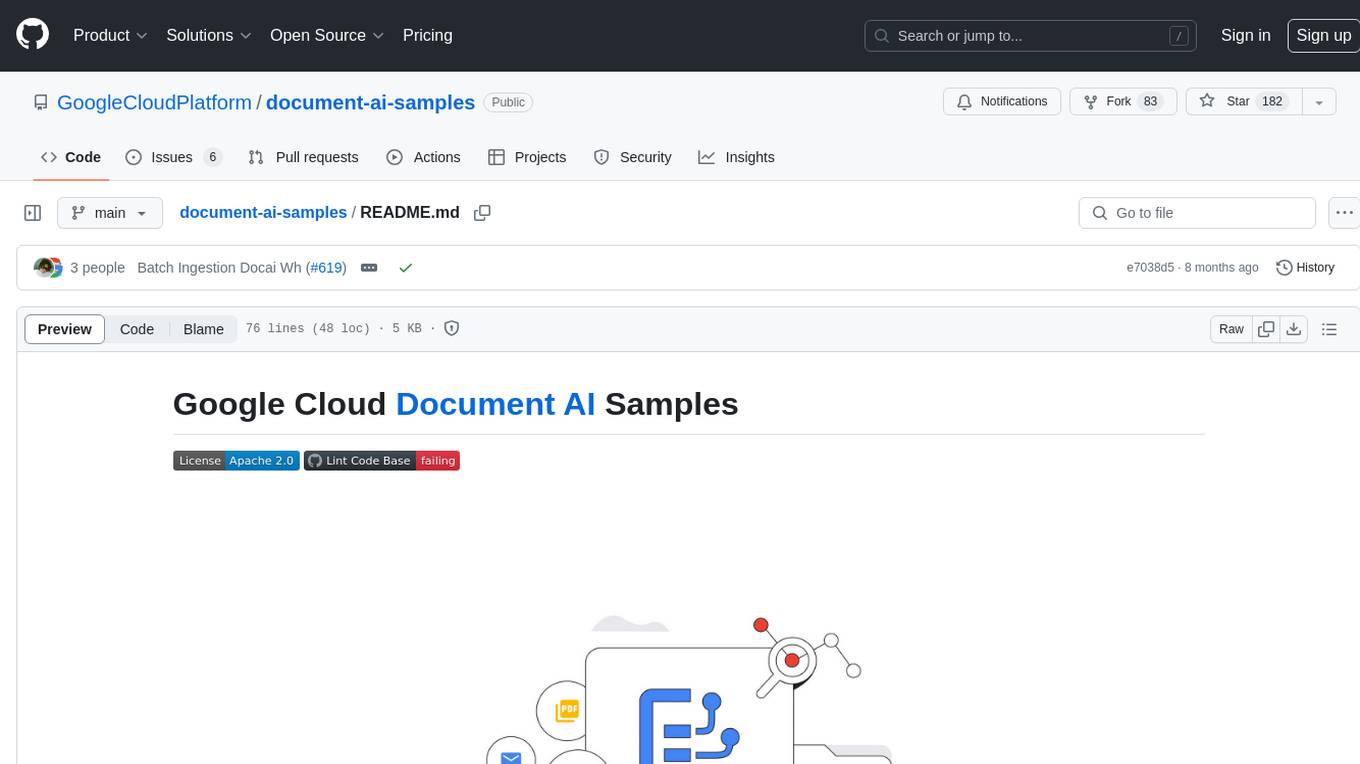Open the document-ai-samples repository link in the header
The image size is (1360, 764).
(370, 102)
